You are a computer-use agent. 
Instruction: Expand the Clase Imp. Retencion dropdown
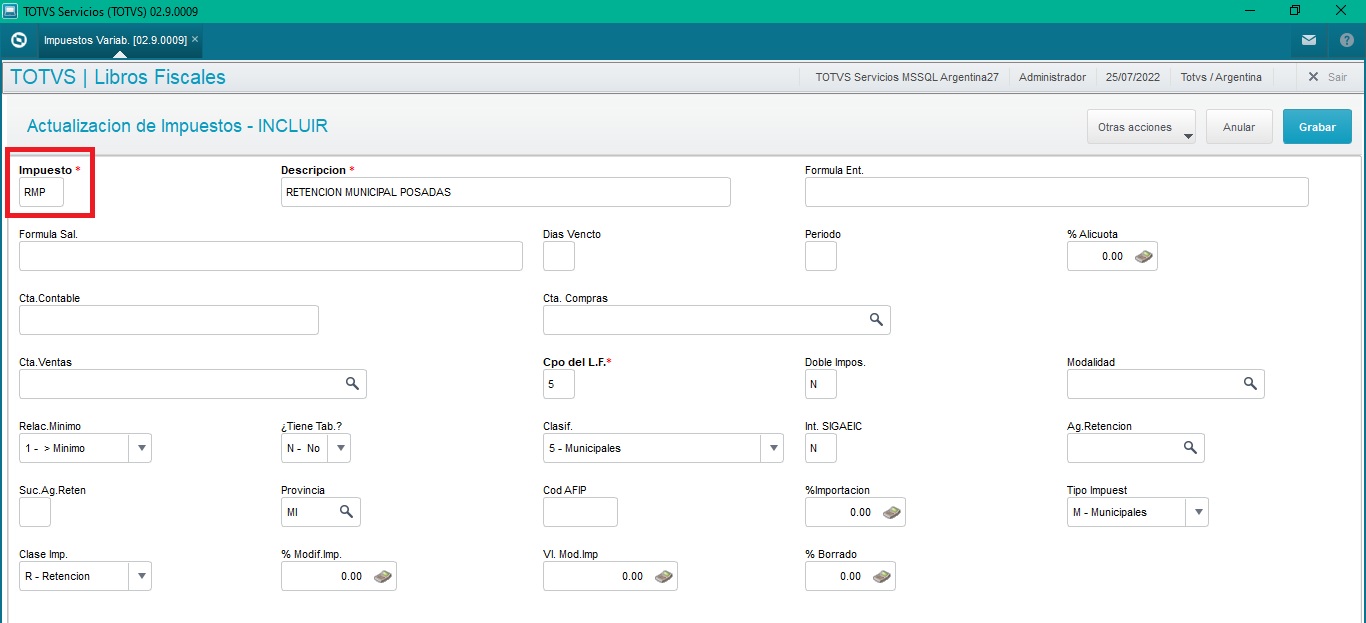pyautogui.click(x=140, y=576)
